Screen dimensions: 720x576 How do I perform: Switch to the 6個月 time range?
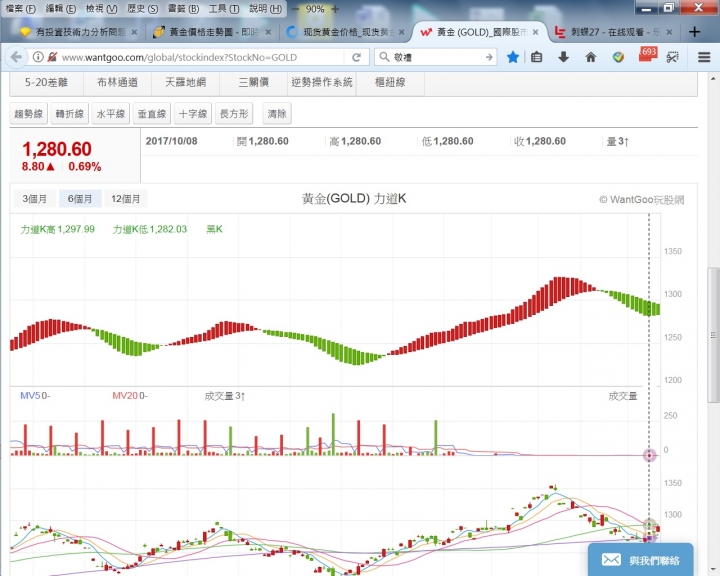point(80,199)
